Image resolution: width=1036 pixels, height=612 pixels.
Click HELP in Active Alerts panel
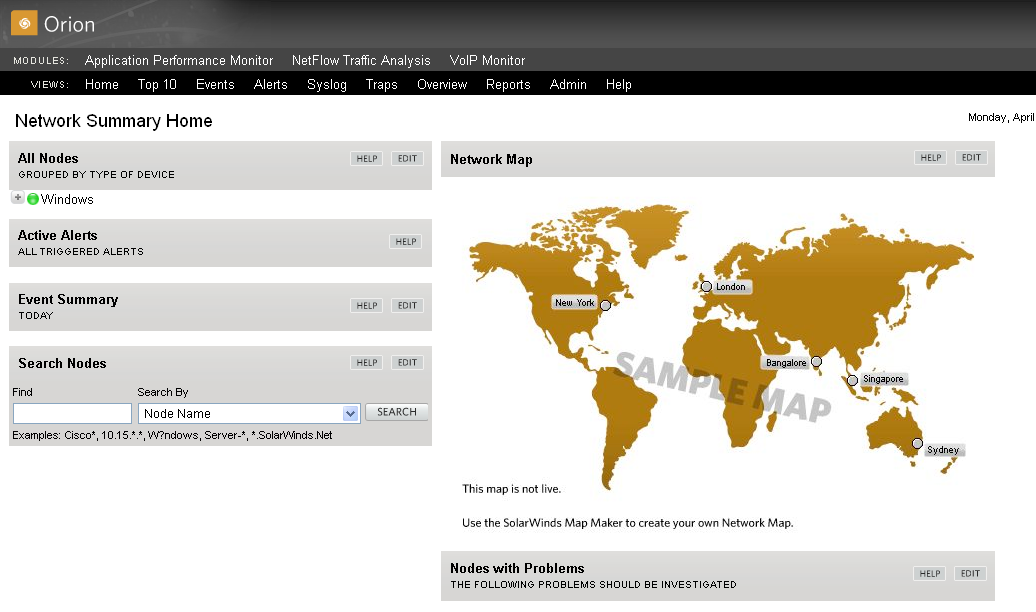pyautogui.click(x=406, y=242)
